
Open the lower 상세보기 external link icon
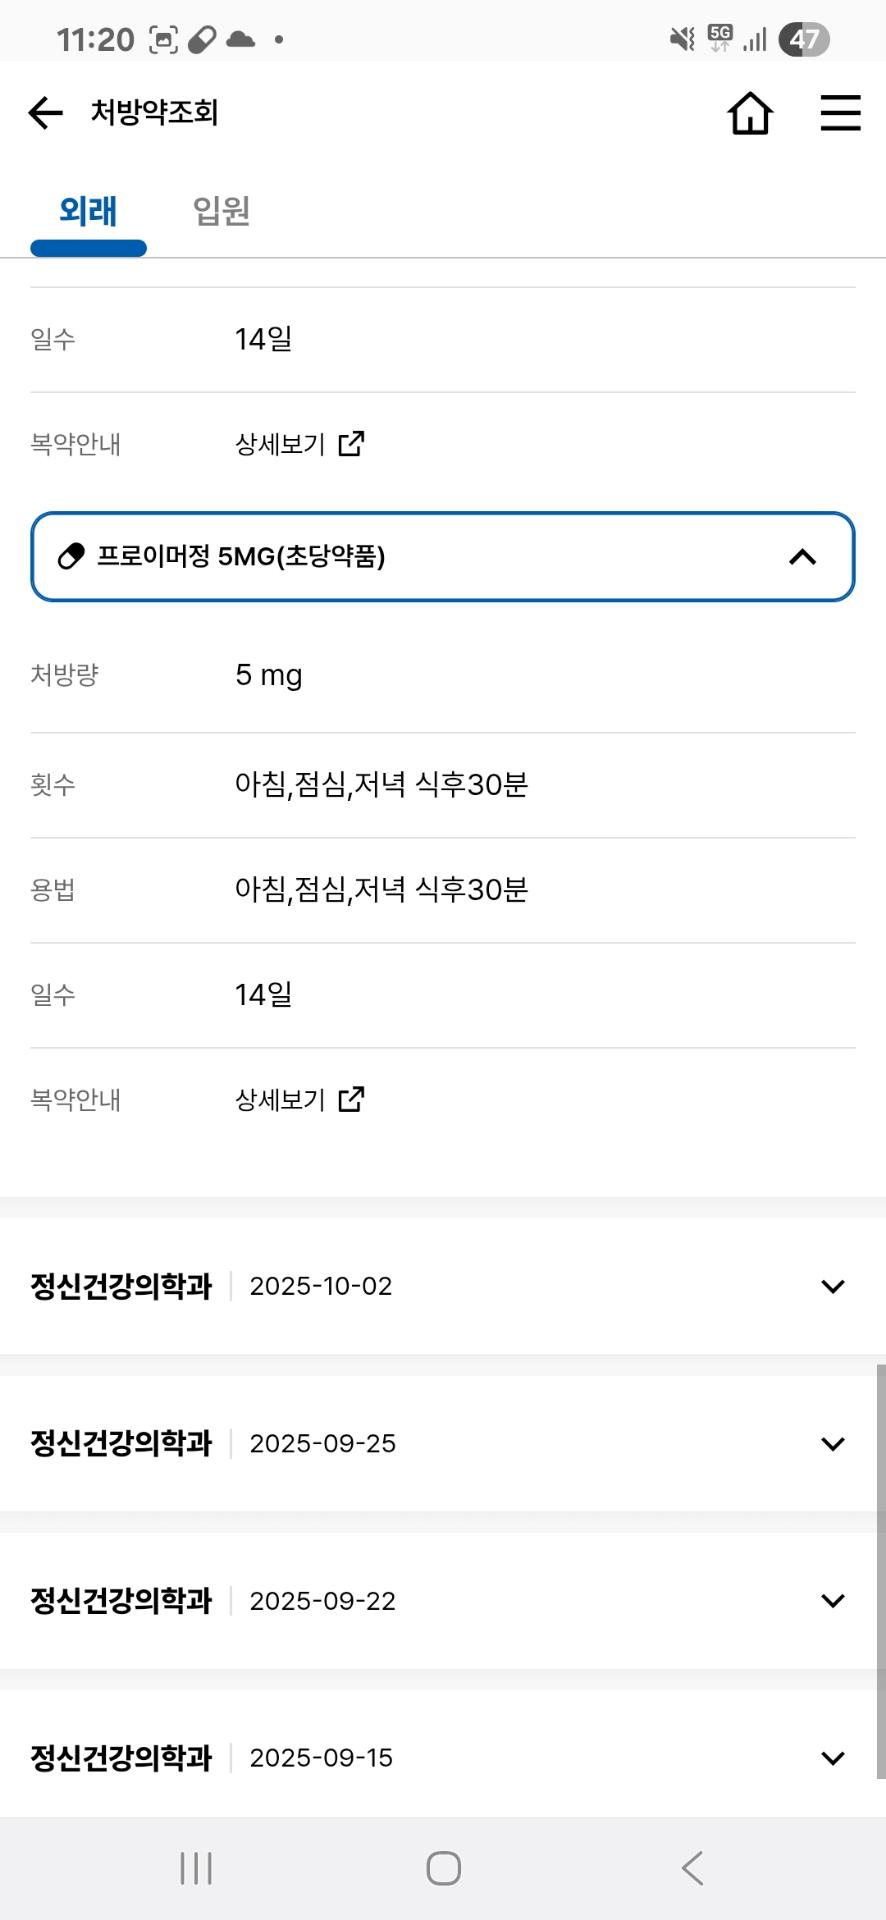pos(351,1099)
